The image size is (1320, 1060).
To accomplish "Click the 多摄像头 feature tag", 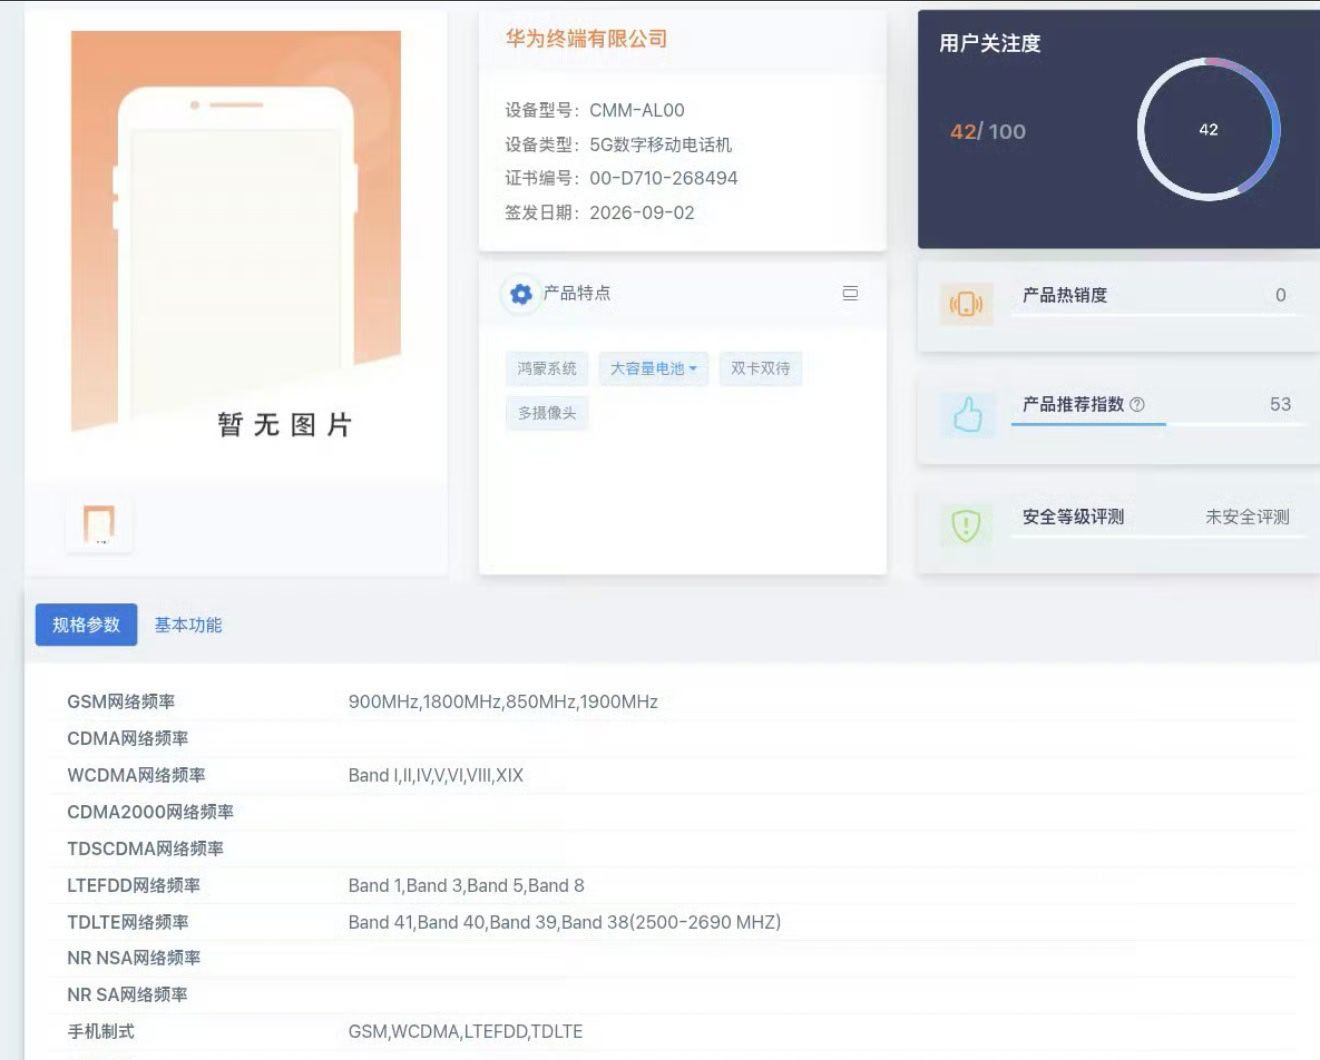I will 547,413.
